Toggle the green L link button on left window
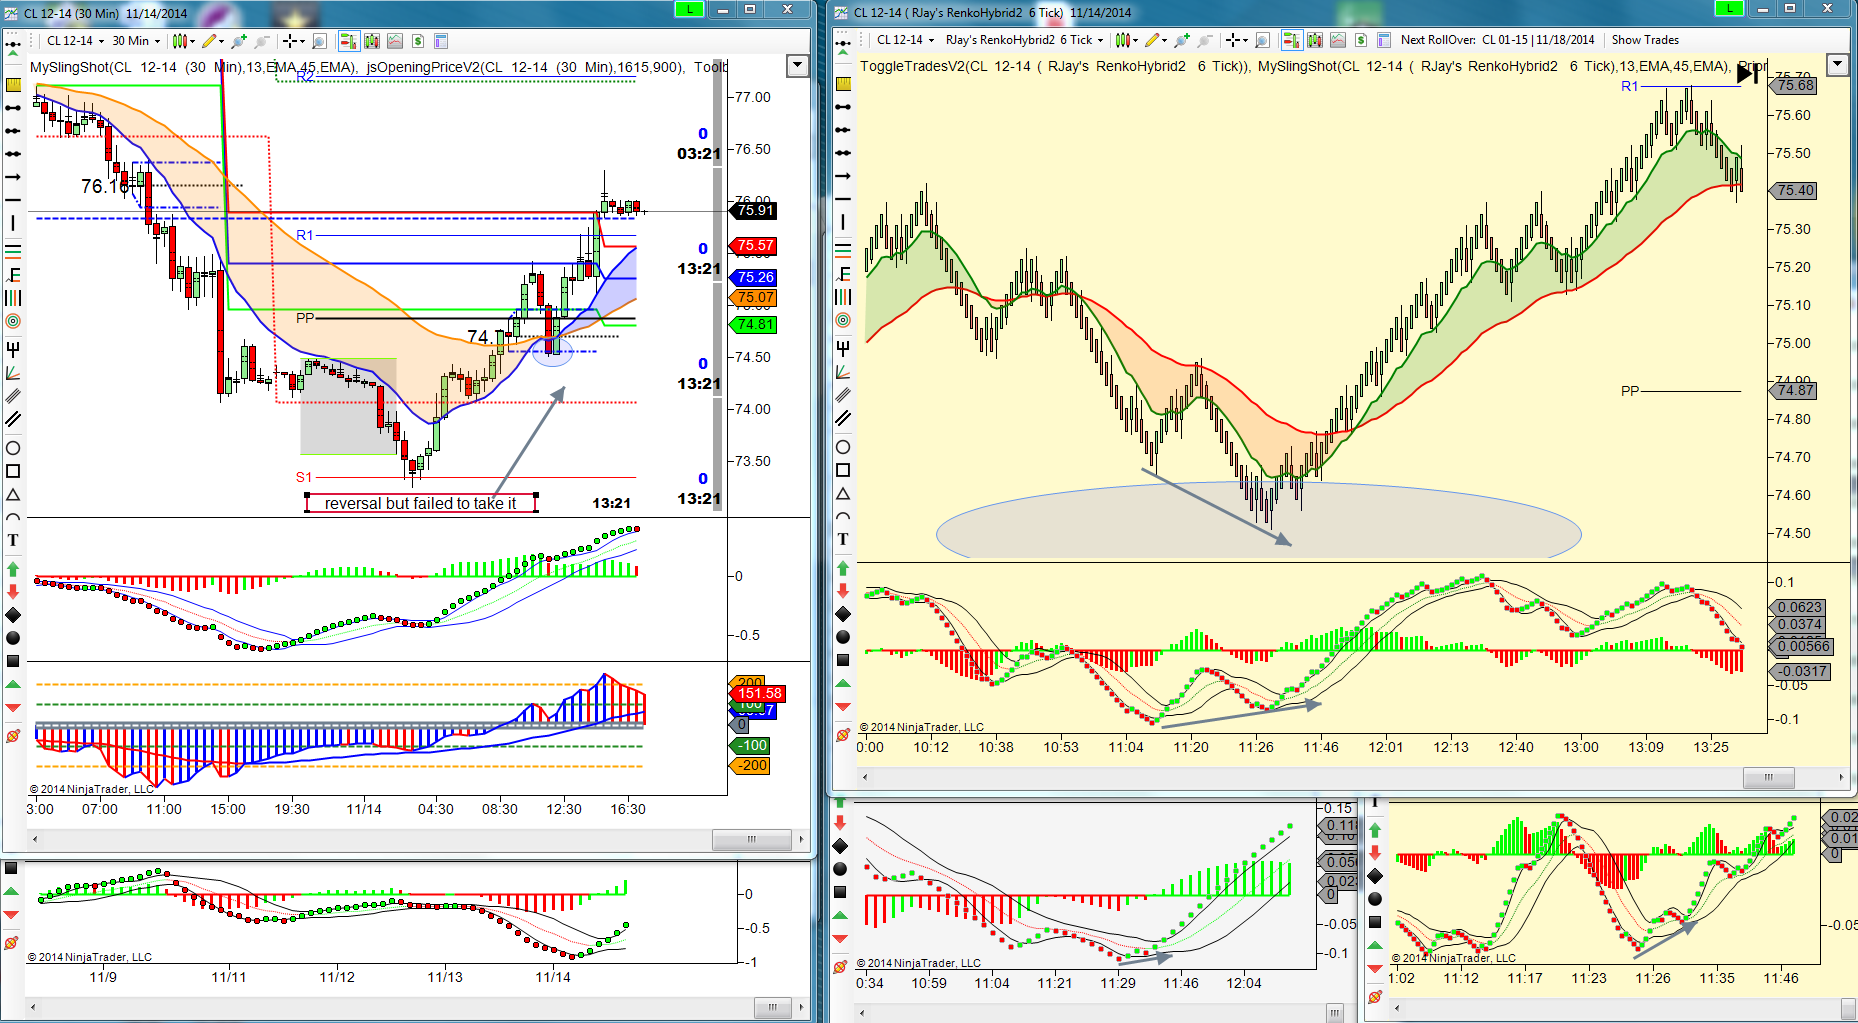Viewport: 1858px width, 1023px height. (x=689, y=9)
